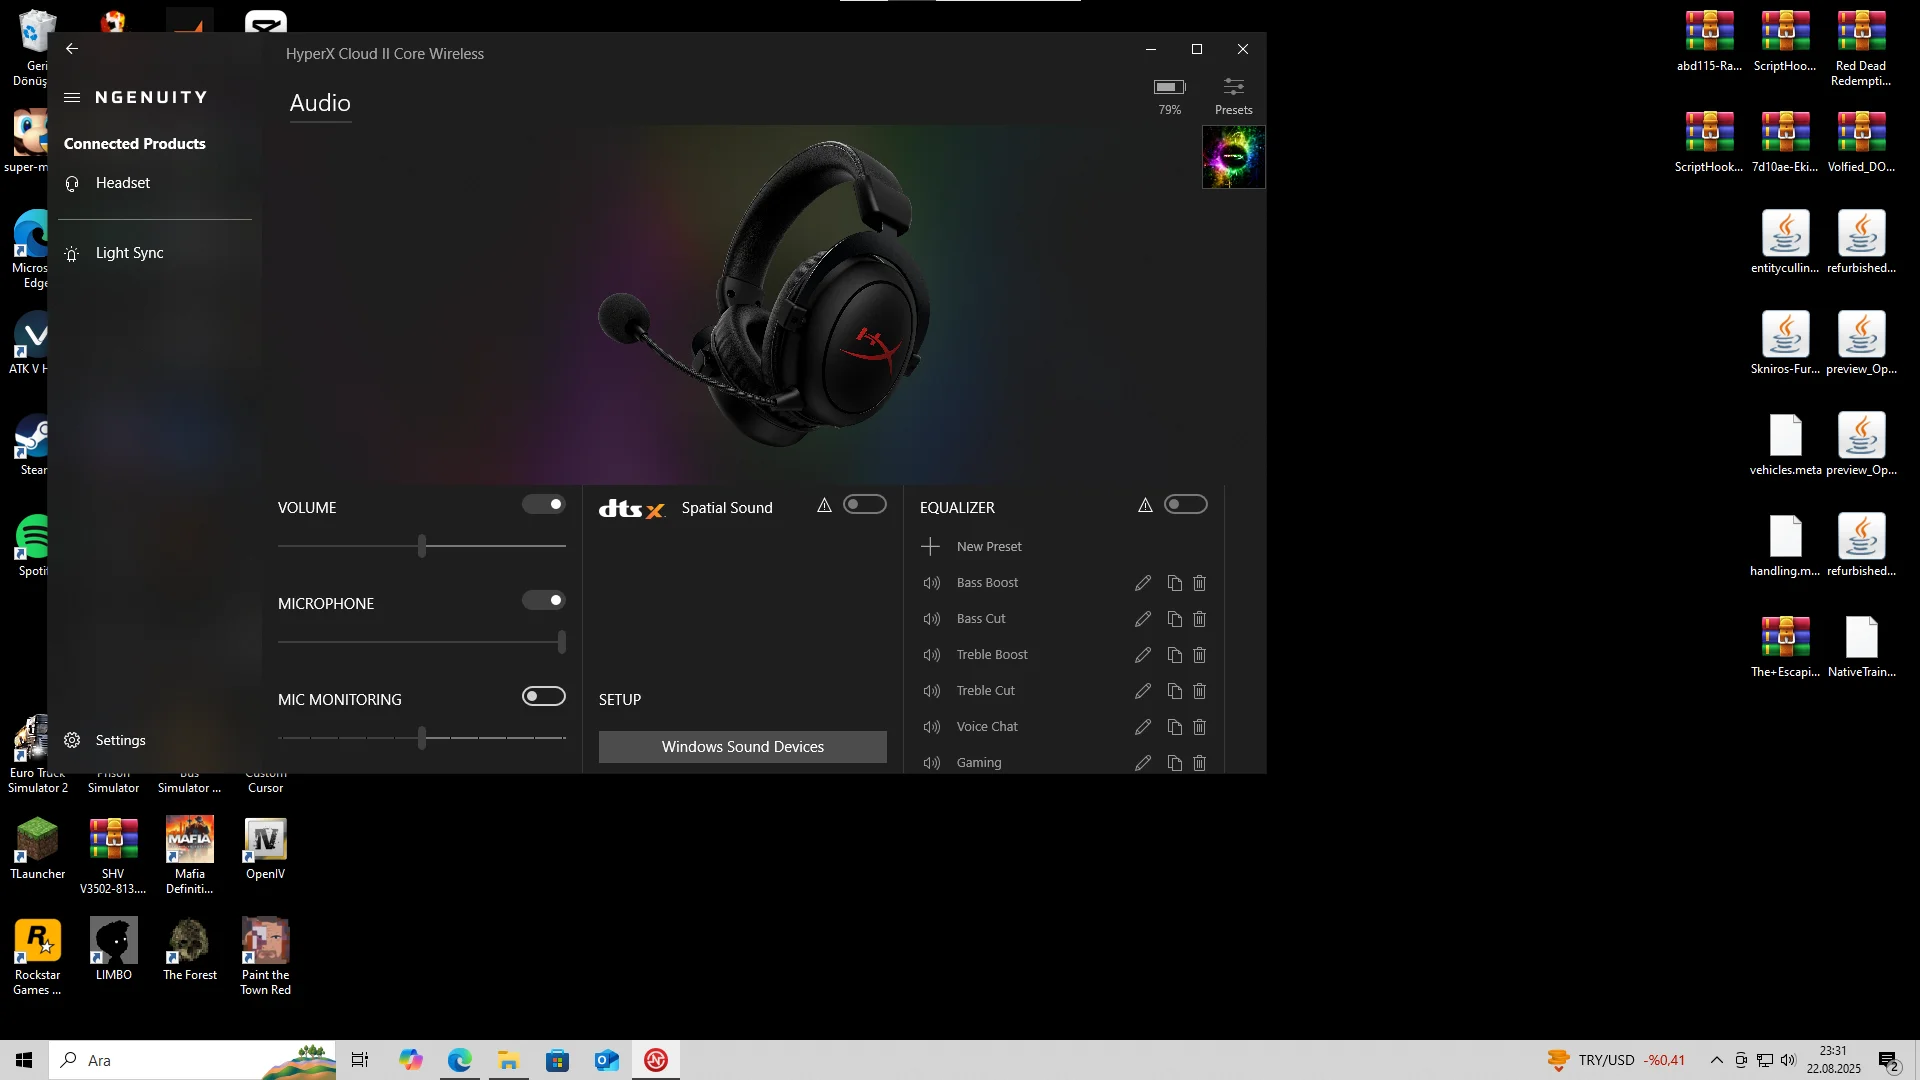Click the Spatial Sound warning triangle icon
The width and height of the screenshot is (1920, 1080).
click(824, 506)
